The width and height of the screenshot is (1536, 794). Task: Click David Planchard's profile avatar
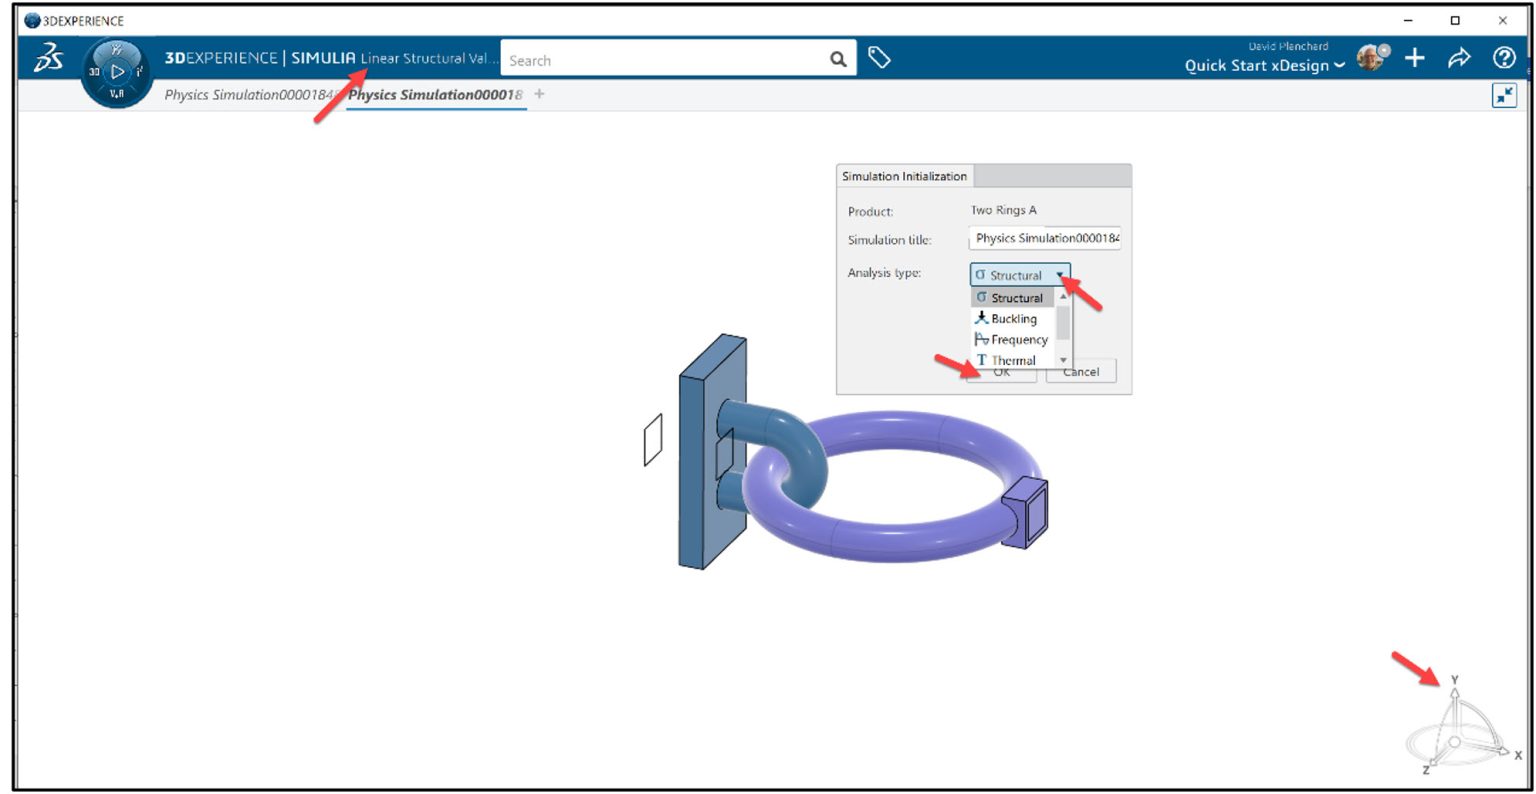tap(1370, 58)
